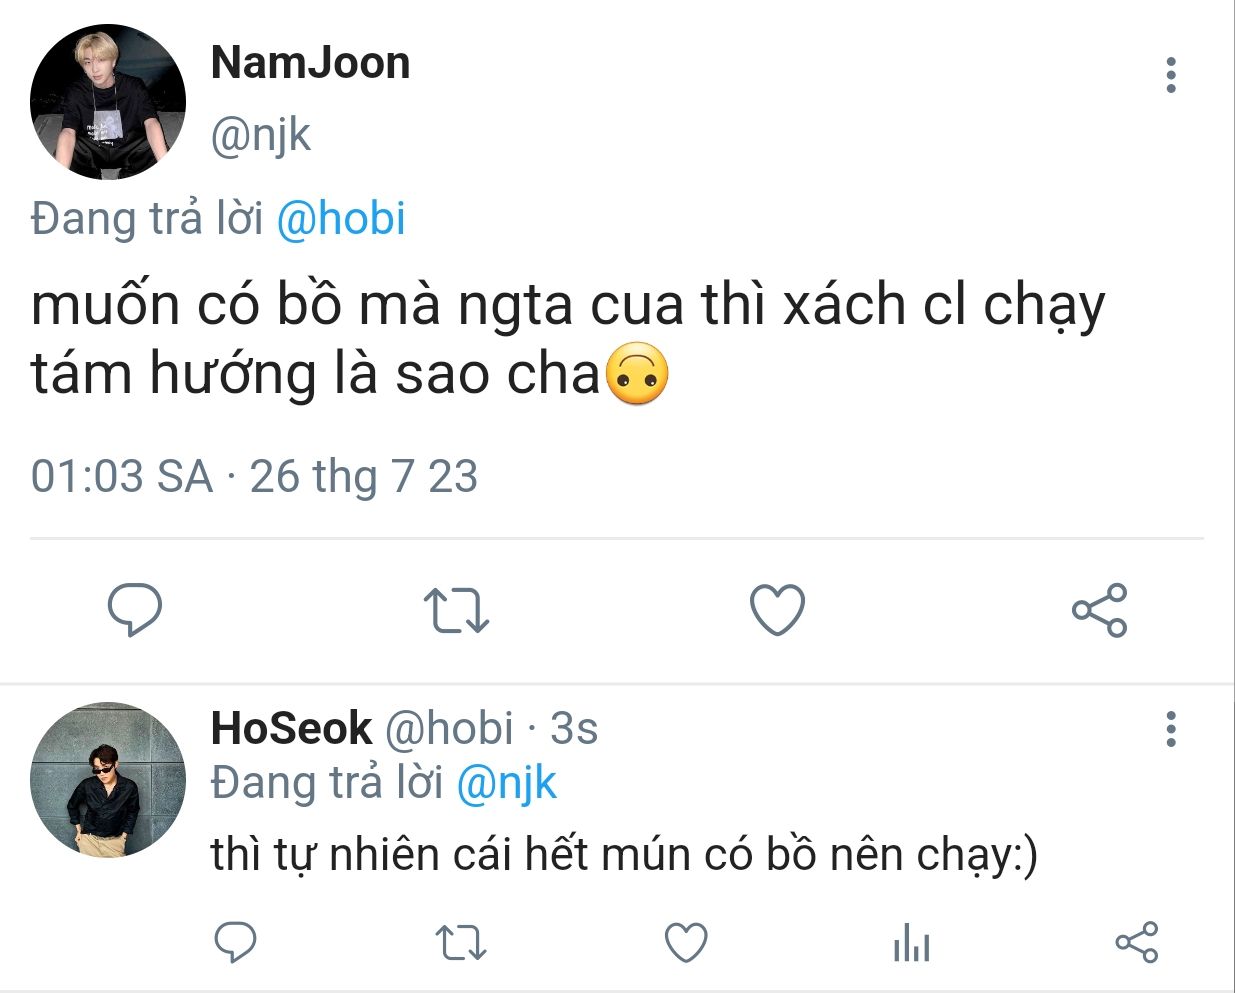Viewport: 1235px width, 993px height.
Task: Like NamJoon's tweet with heart icon
Action: click(777, 609)
